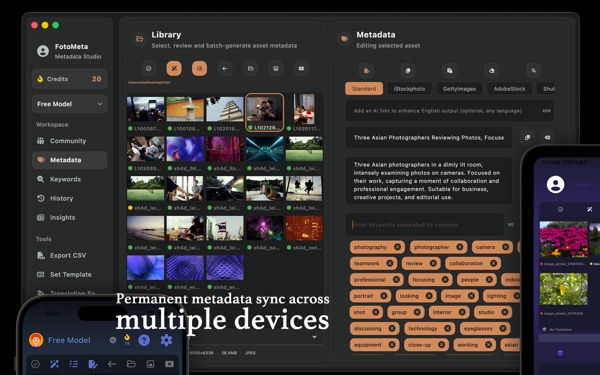
Task: Click the help question mark icon on phone
Action: [x=144, y=340]
